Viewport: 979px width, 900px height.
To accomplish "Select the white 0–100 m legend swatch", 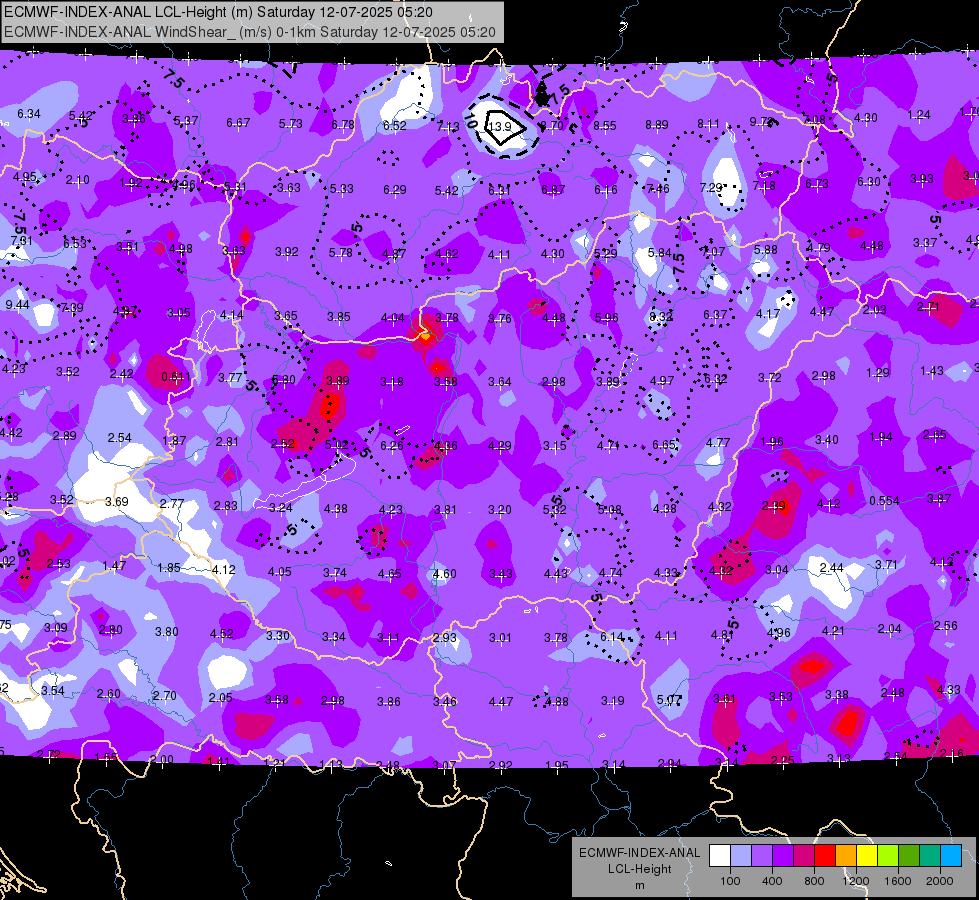I will [x=719, y=856].
